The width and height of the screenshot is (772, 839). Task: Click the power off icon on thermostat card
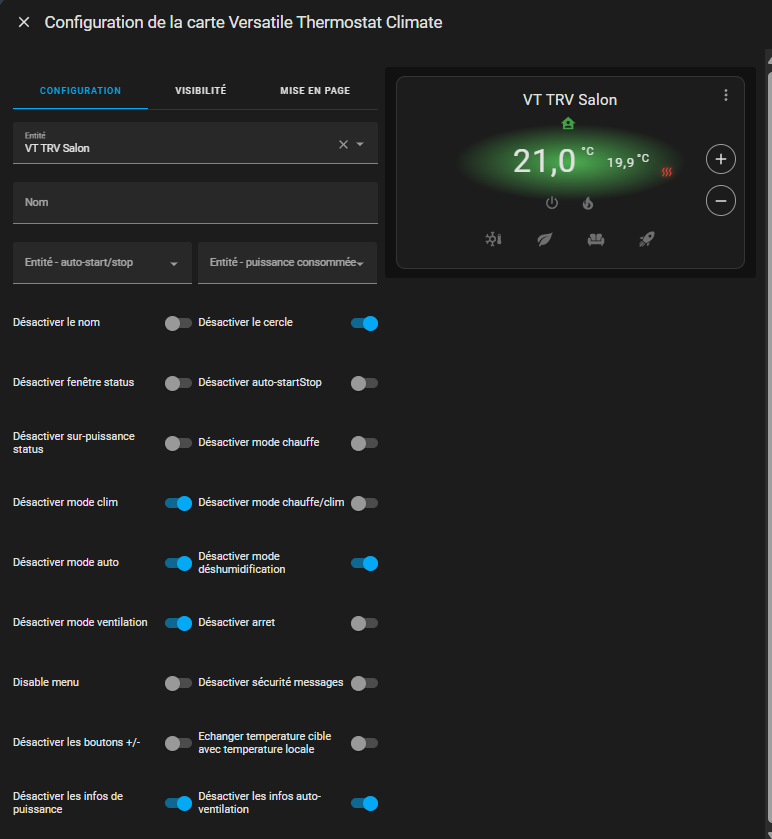tap(551, 203)
